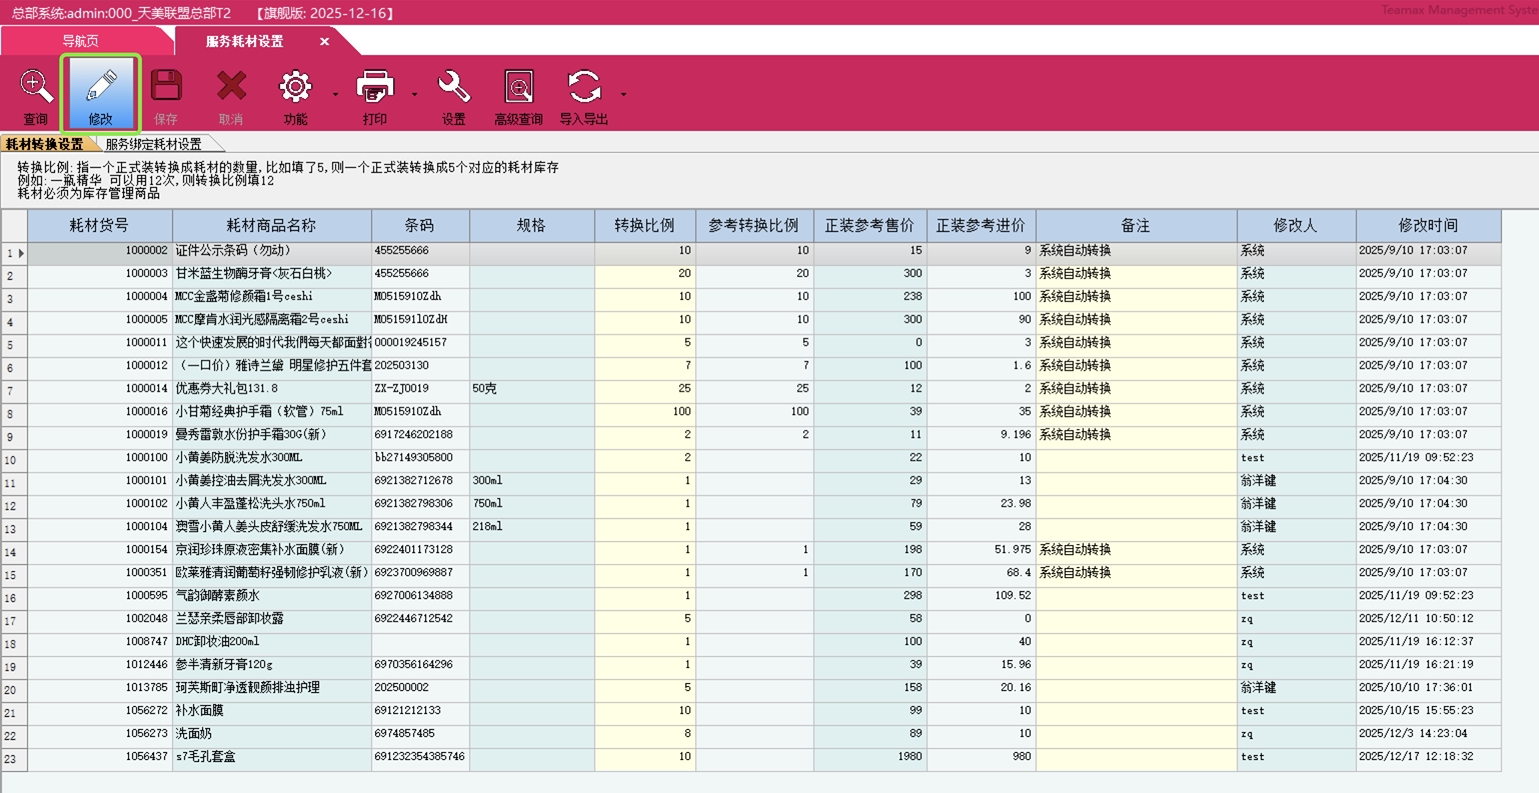
Task: Sort by the 转换比例 column header
Action: click(644, 226)
